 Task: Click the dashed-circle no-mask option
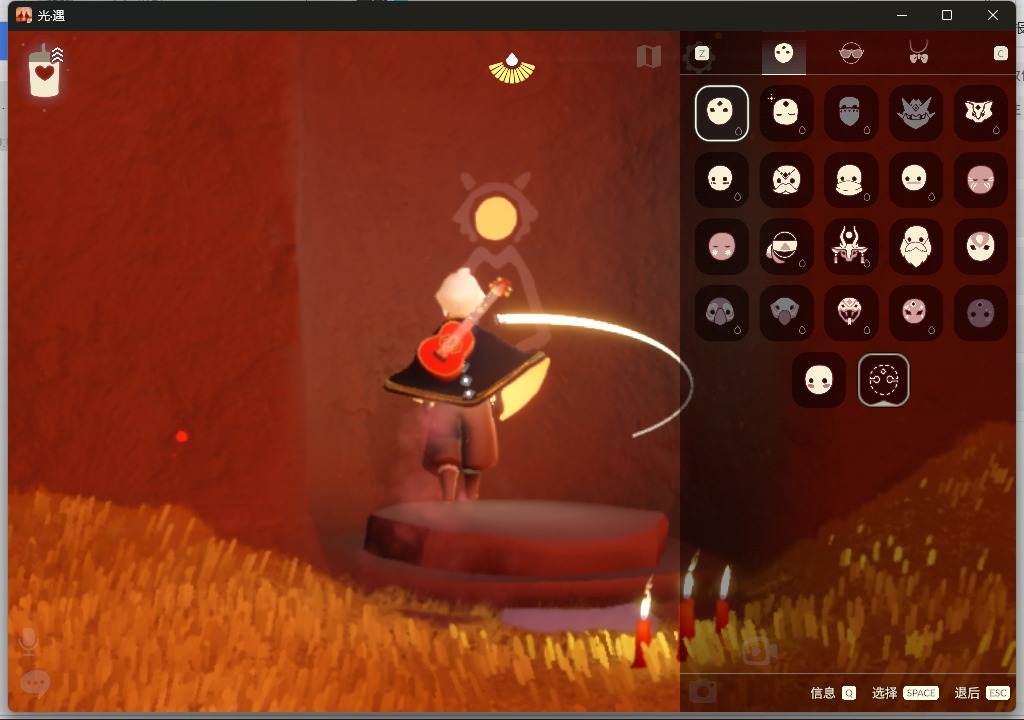click(883, 380)
